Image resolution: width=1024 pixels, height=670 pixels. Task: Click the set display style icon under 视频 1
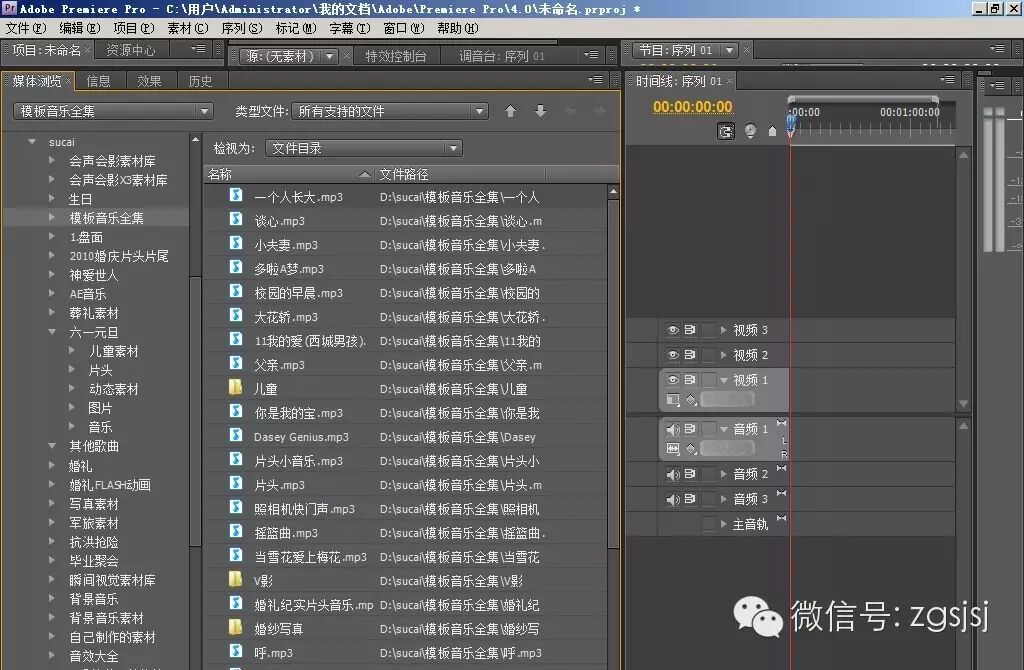coord(673,399)
